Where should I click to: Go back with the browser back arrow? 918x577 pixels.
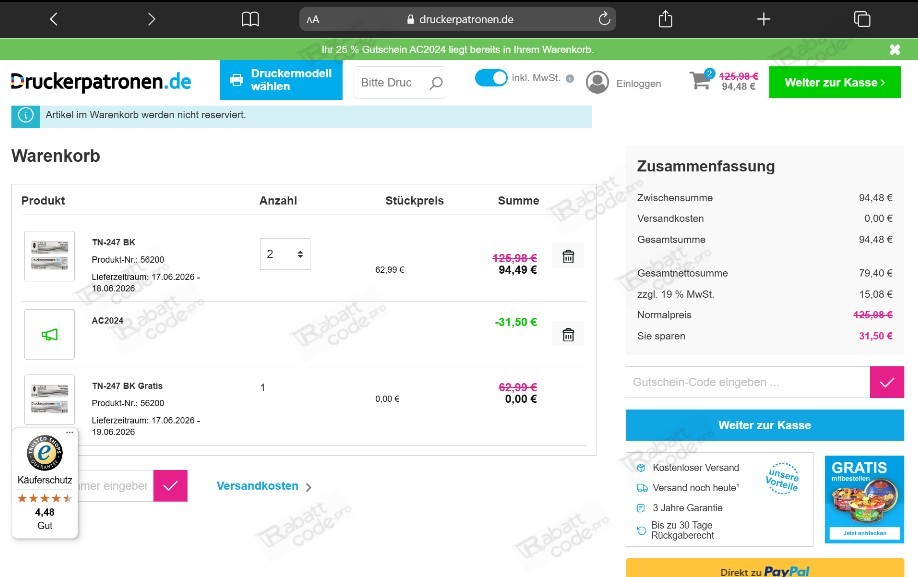pyautogui.click(x=53, y=19)
